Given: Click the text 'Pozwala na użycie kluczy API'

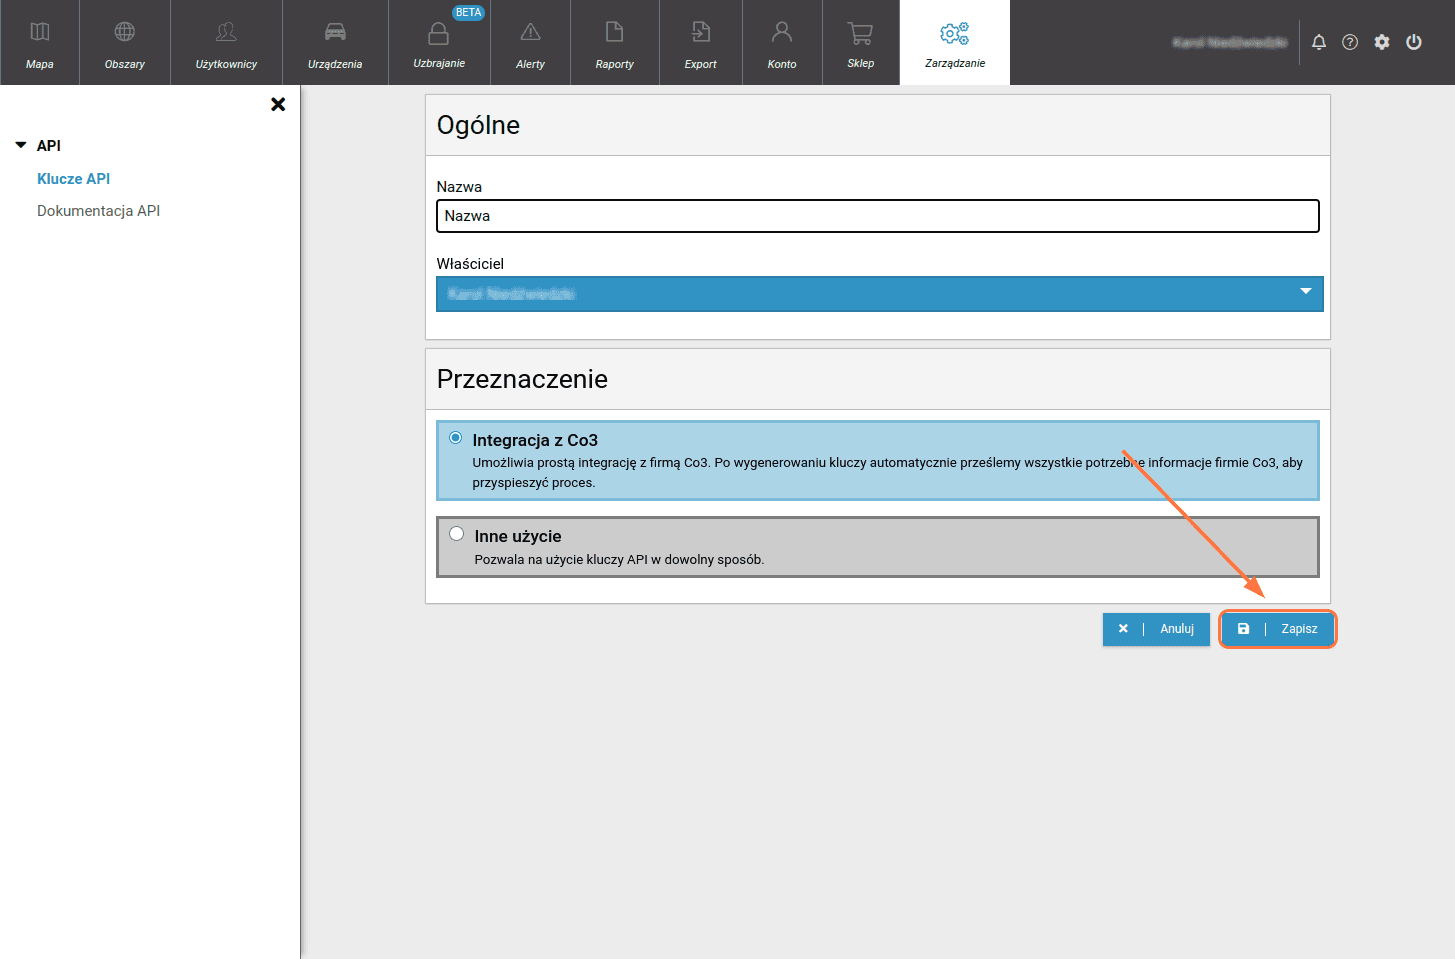Looking at the screenshot, I should 561,560.
